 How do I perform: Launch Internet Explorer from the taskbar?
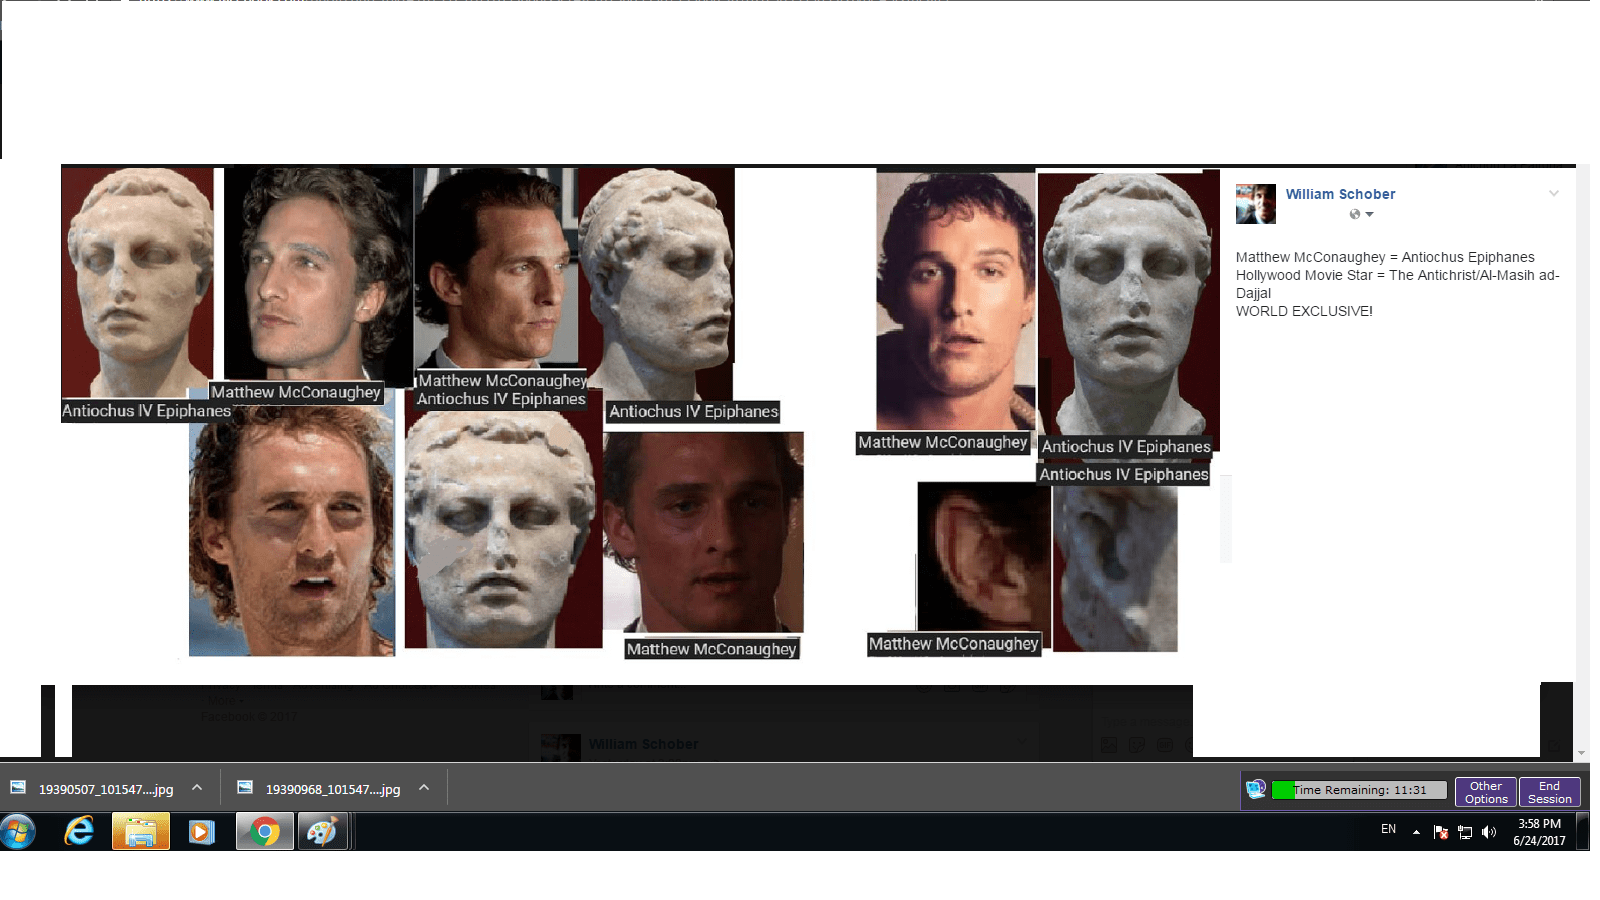pos(79,831)
